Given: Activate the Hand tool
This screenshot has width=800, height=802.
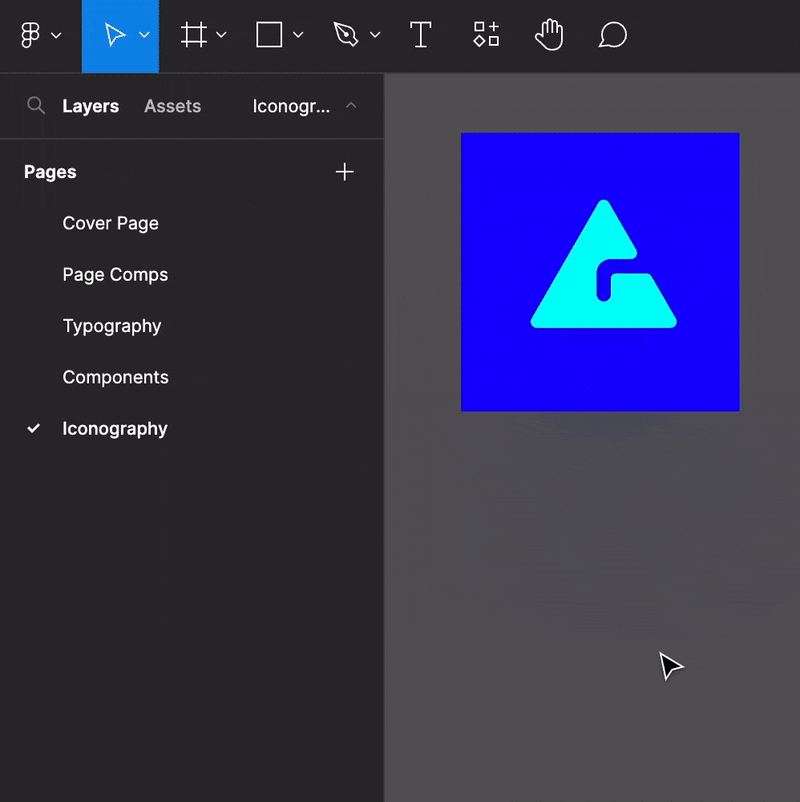Looking at the screenshot, I should [x=549, y=35].
